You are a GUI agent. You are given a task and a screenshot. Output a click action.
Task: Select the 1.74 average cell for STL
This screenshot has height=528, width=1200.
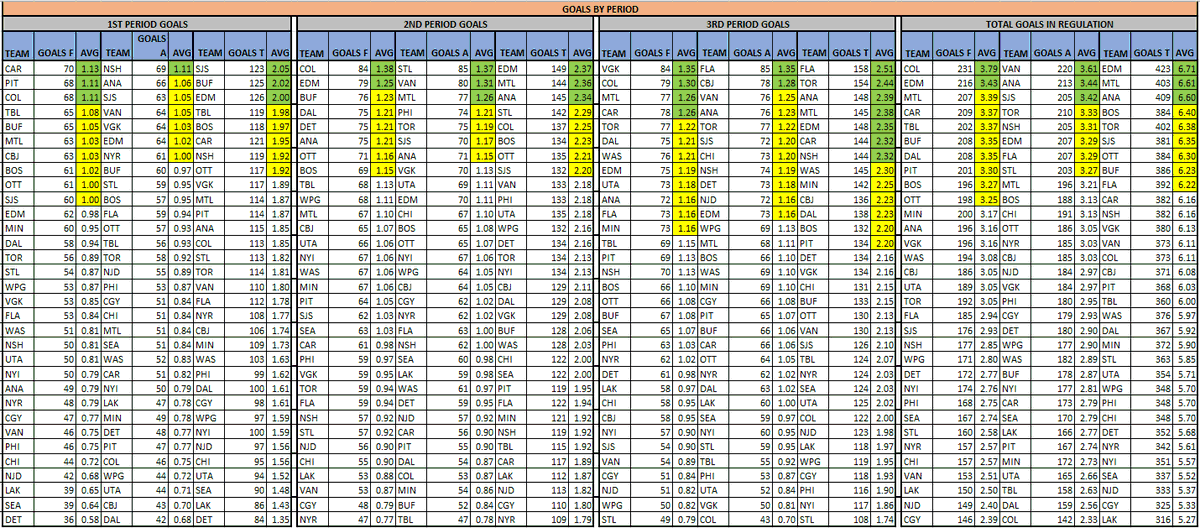pos(884,520)
